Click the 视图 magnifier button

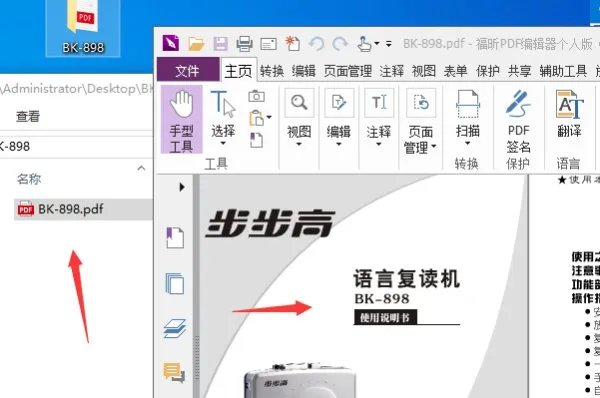click(x=299, y=103)
